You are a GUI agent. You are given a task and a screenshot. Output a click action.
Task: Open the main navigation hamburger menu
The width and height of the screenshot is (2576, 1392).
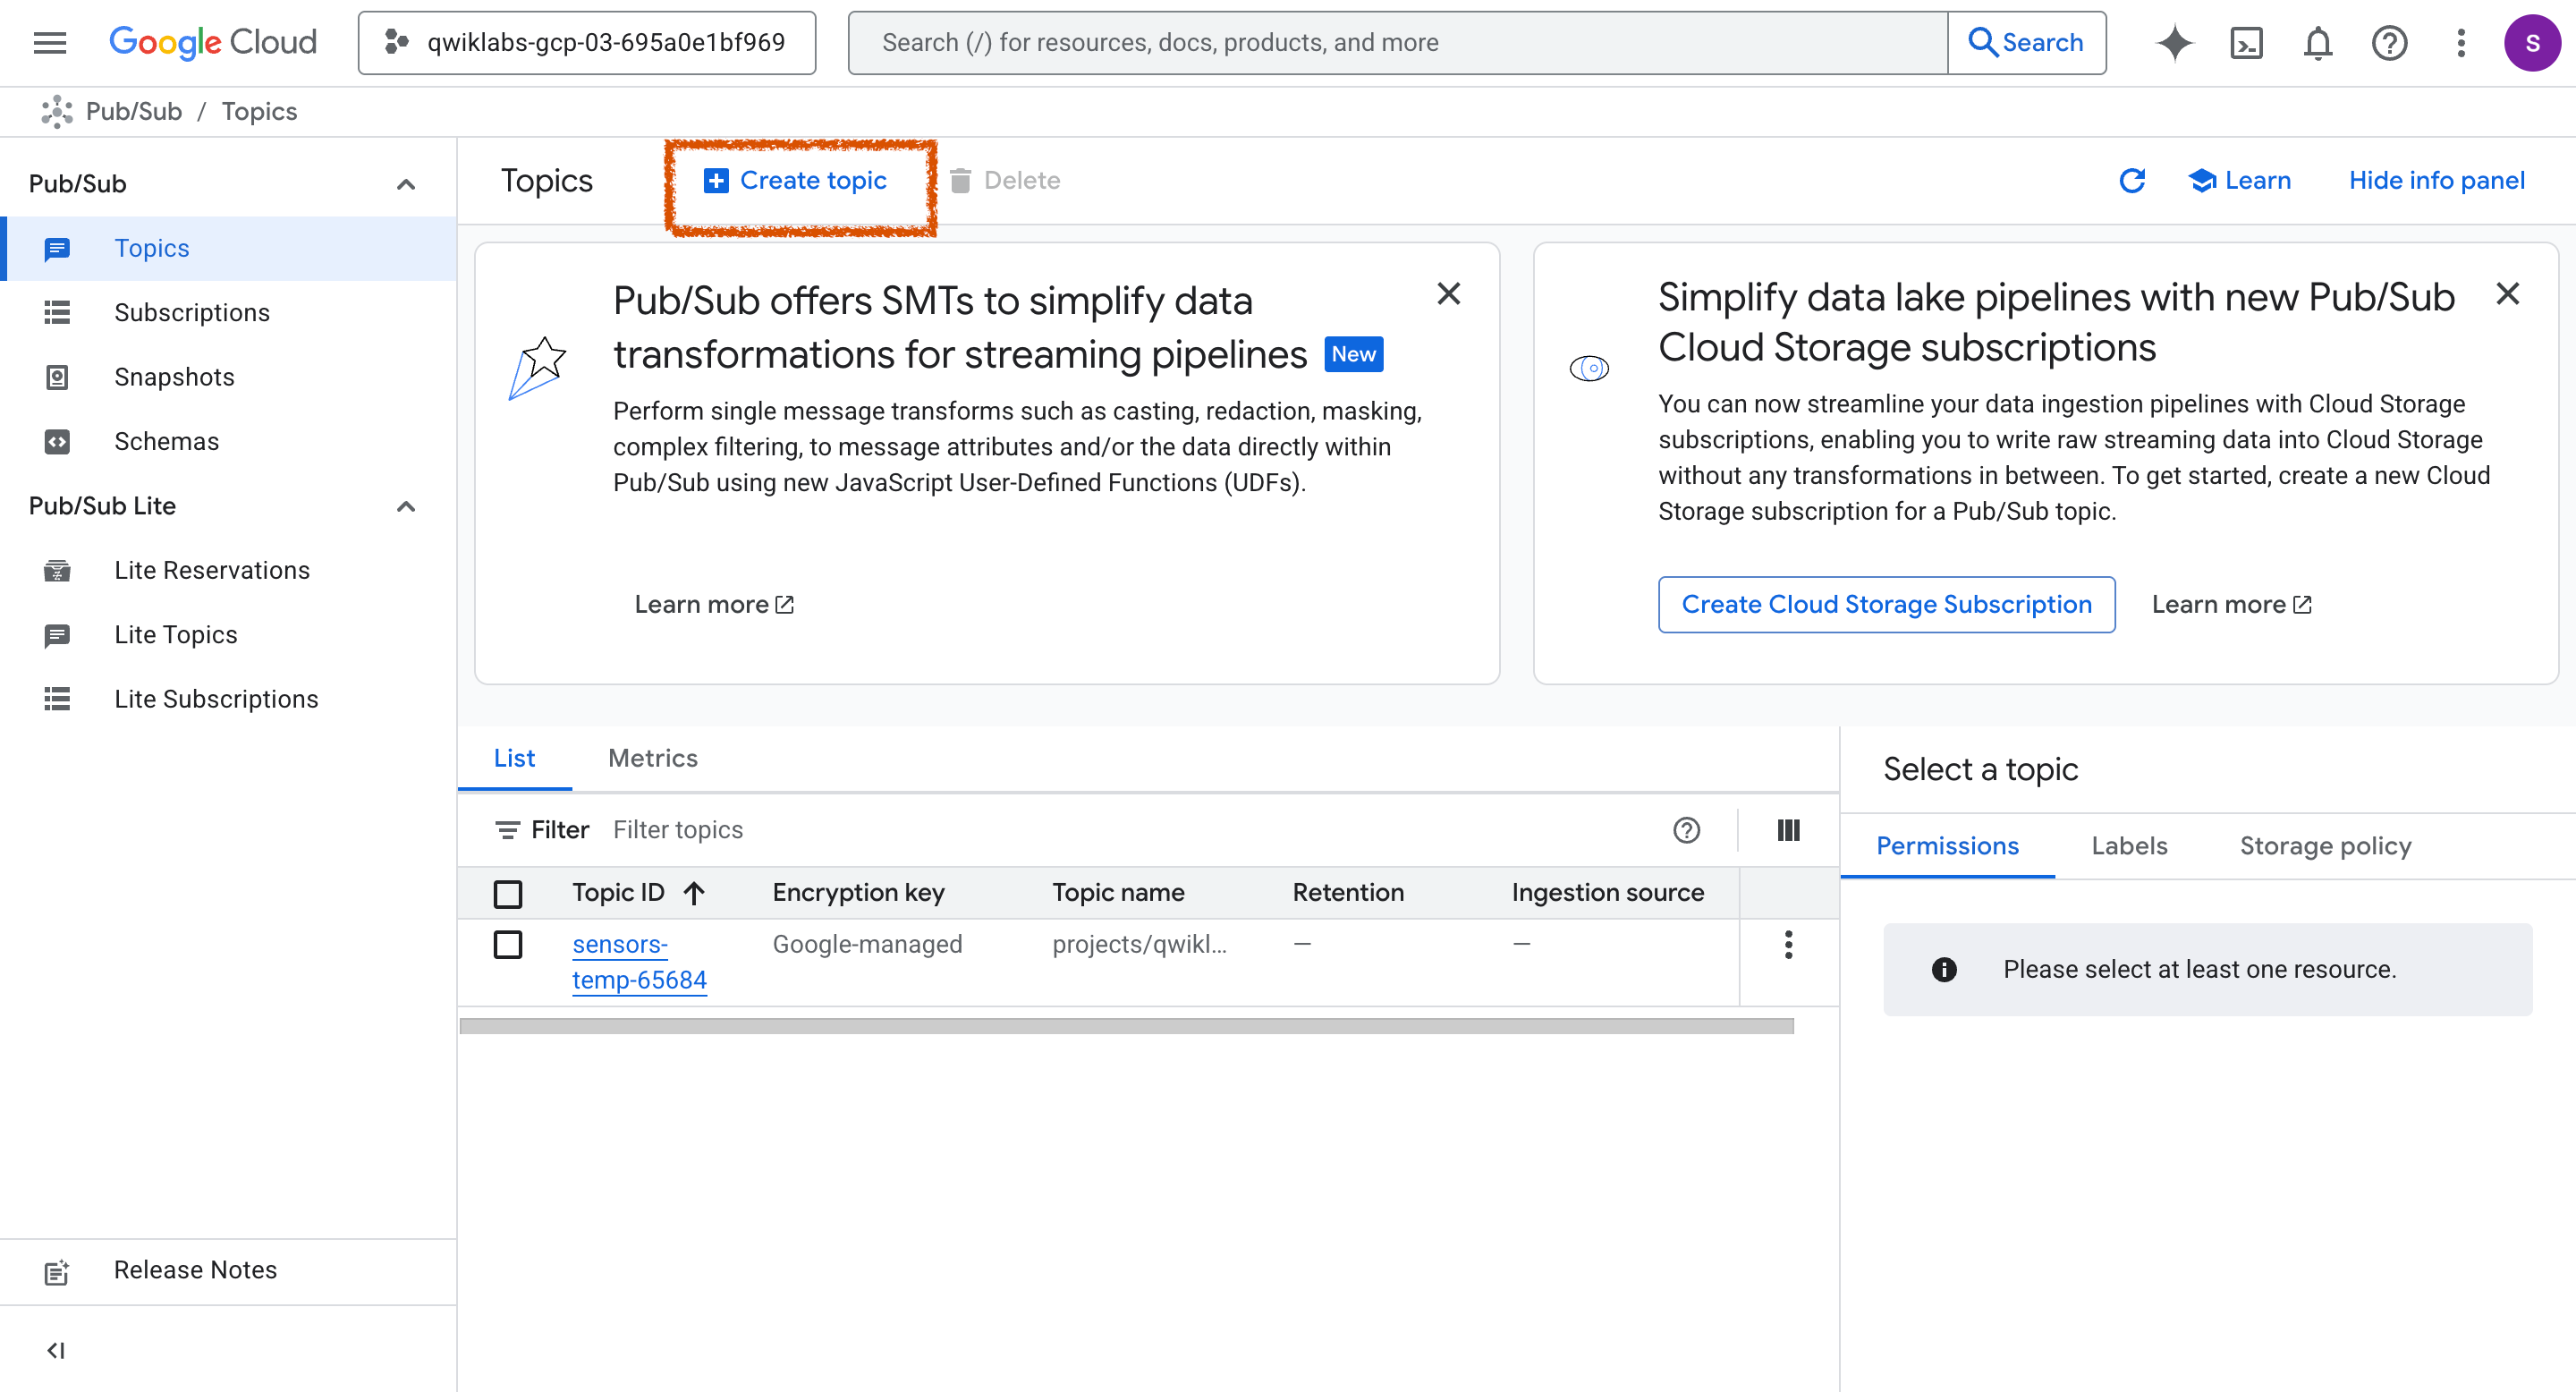click(x=49, y=43)
